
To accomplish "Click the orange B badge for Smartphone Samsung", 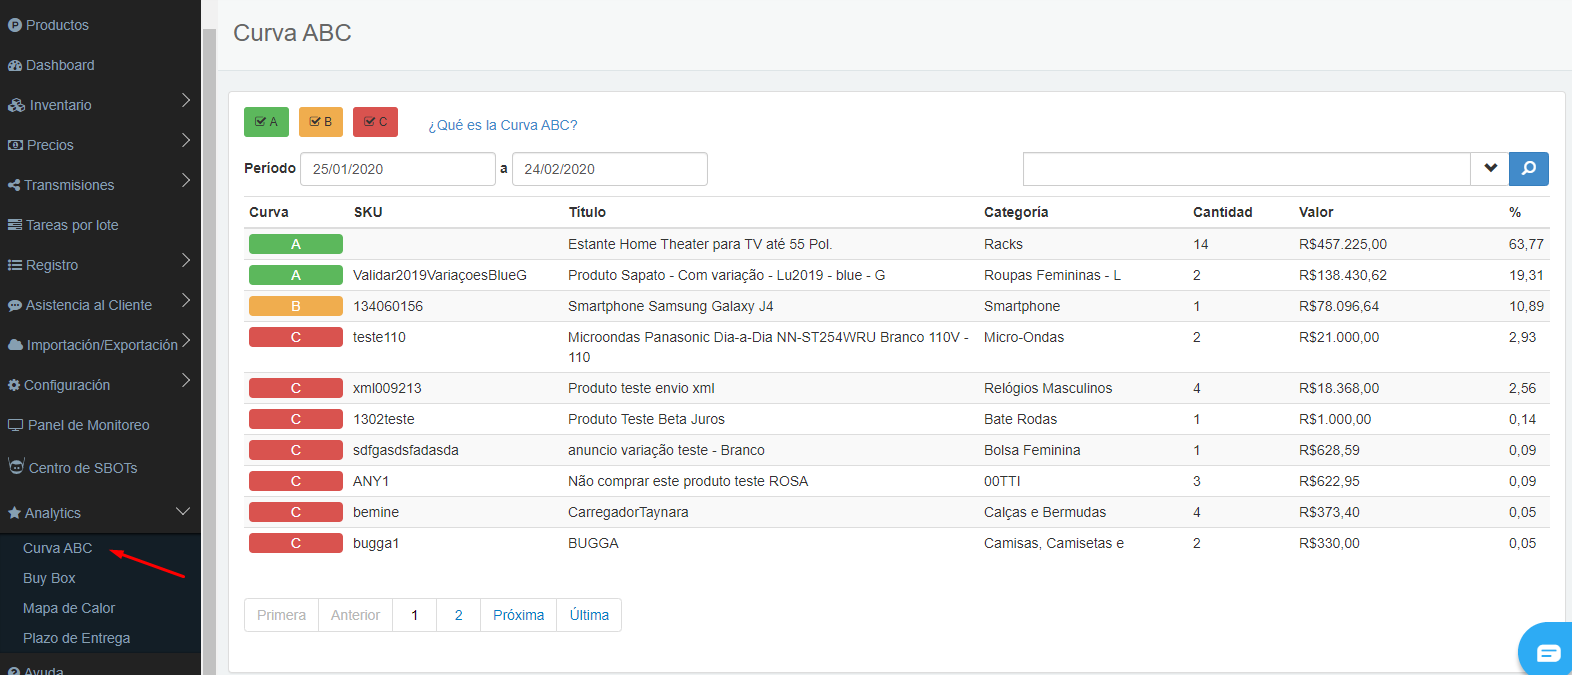I will click(296, 306).
